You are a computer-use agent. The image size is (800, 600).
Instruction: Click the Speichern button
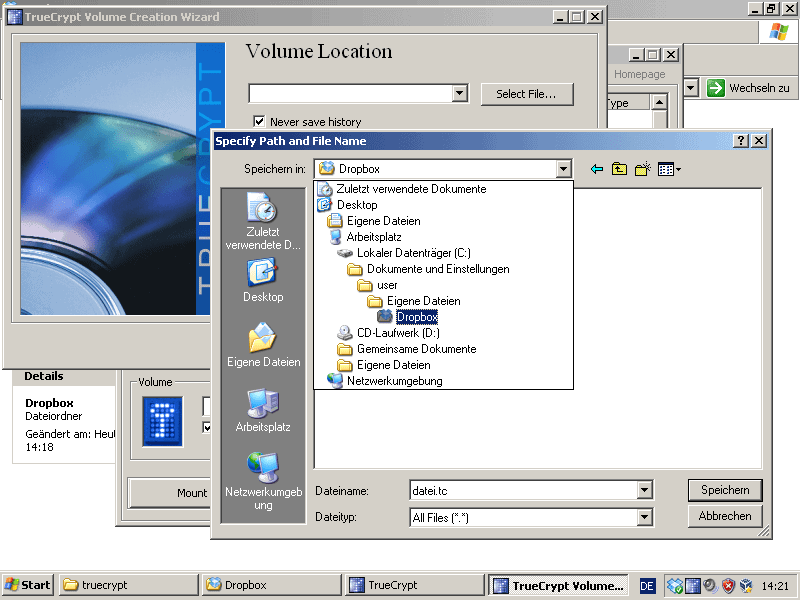(725, 490)
